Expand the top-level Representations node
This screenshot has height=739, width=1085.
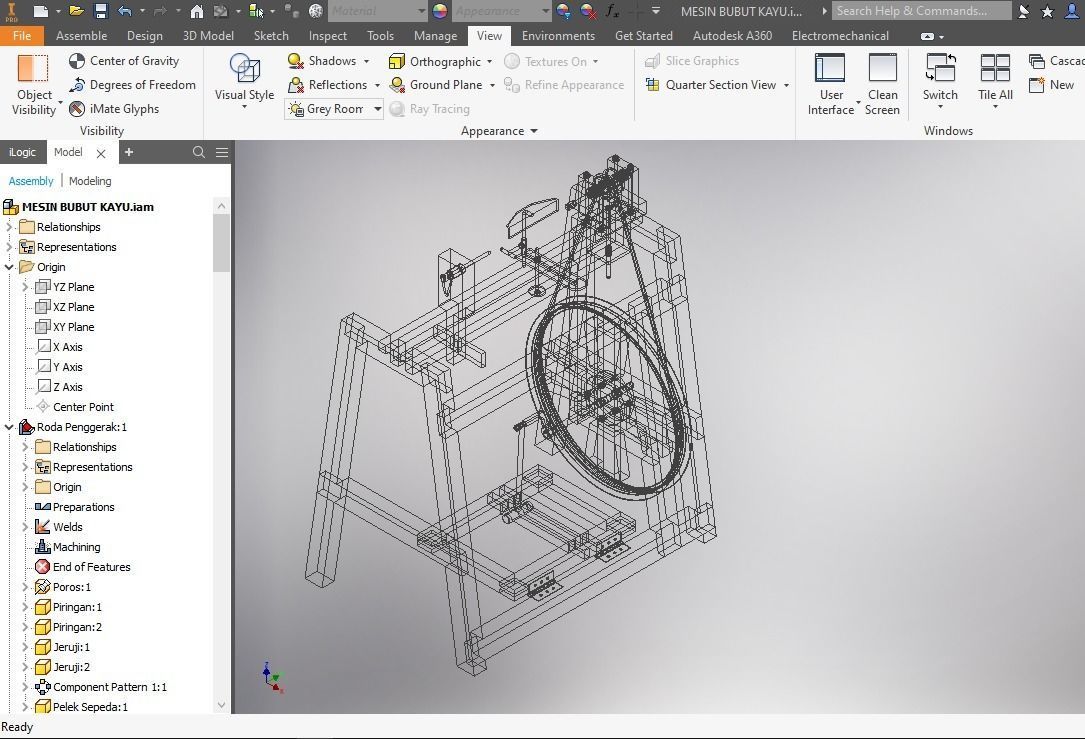[x=9, y=247]
